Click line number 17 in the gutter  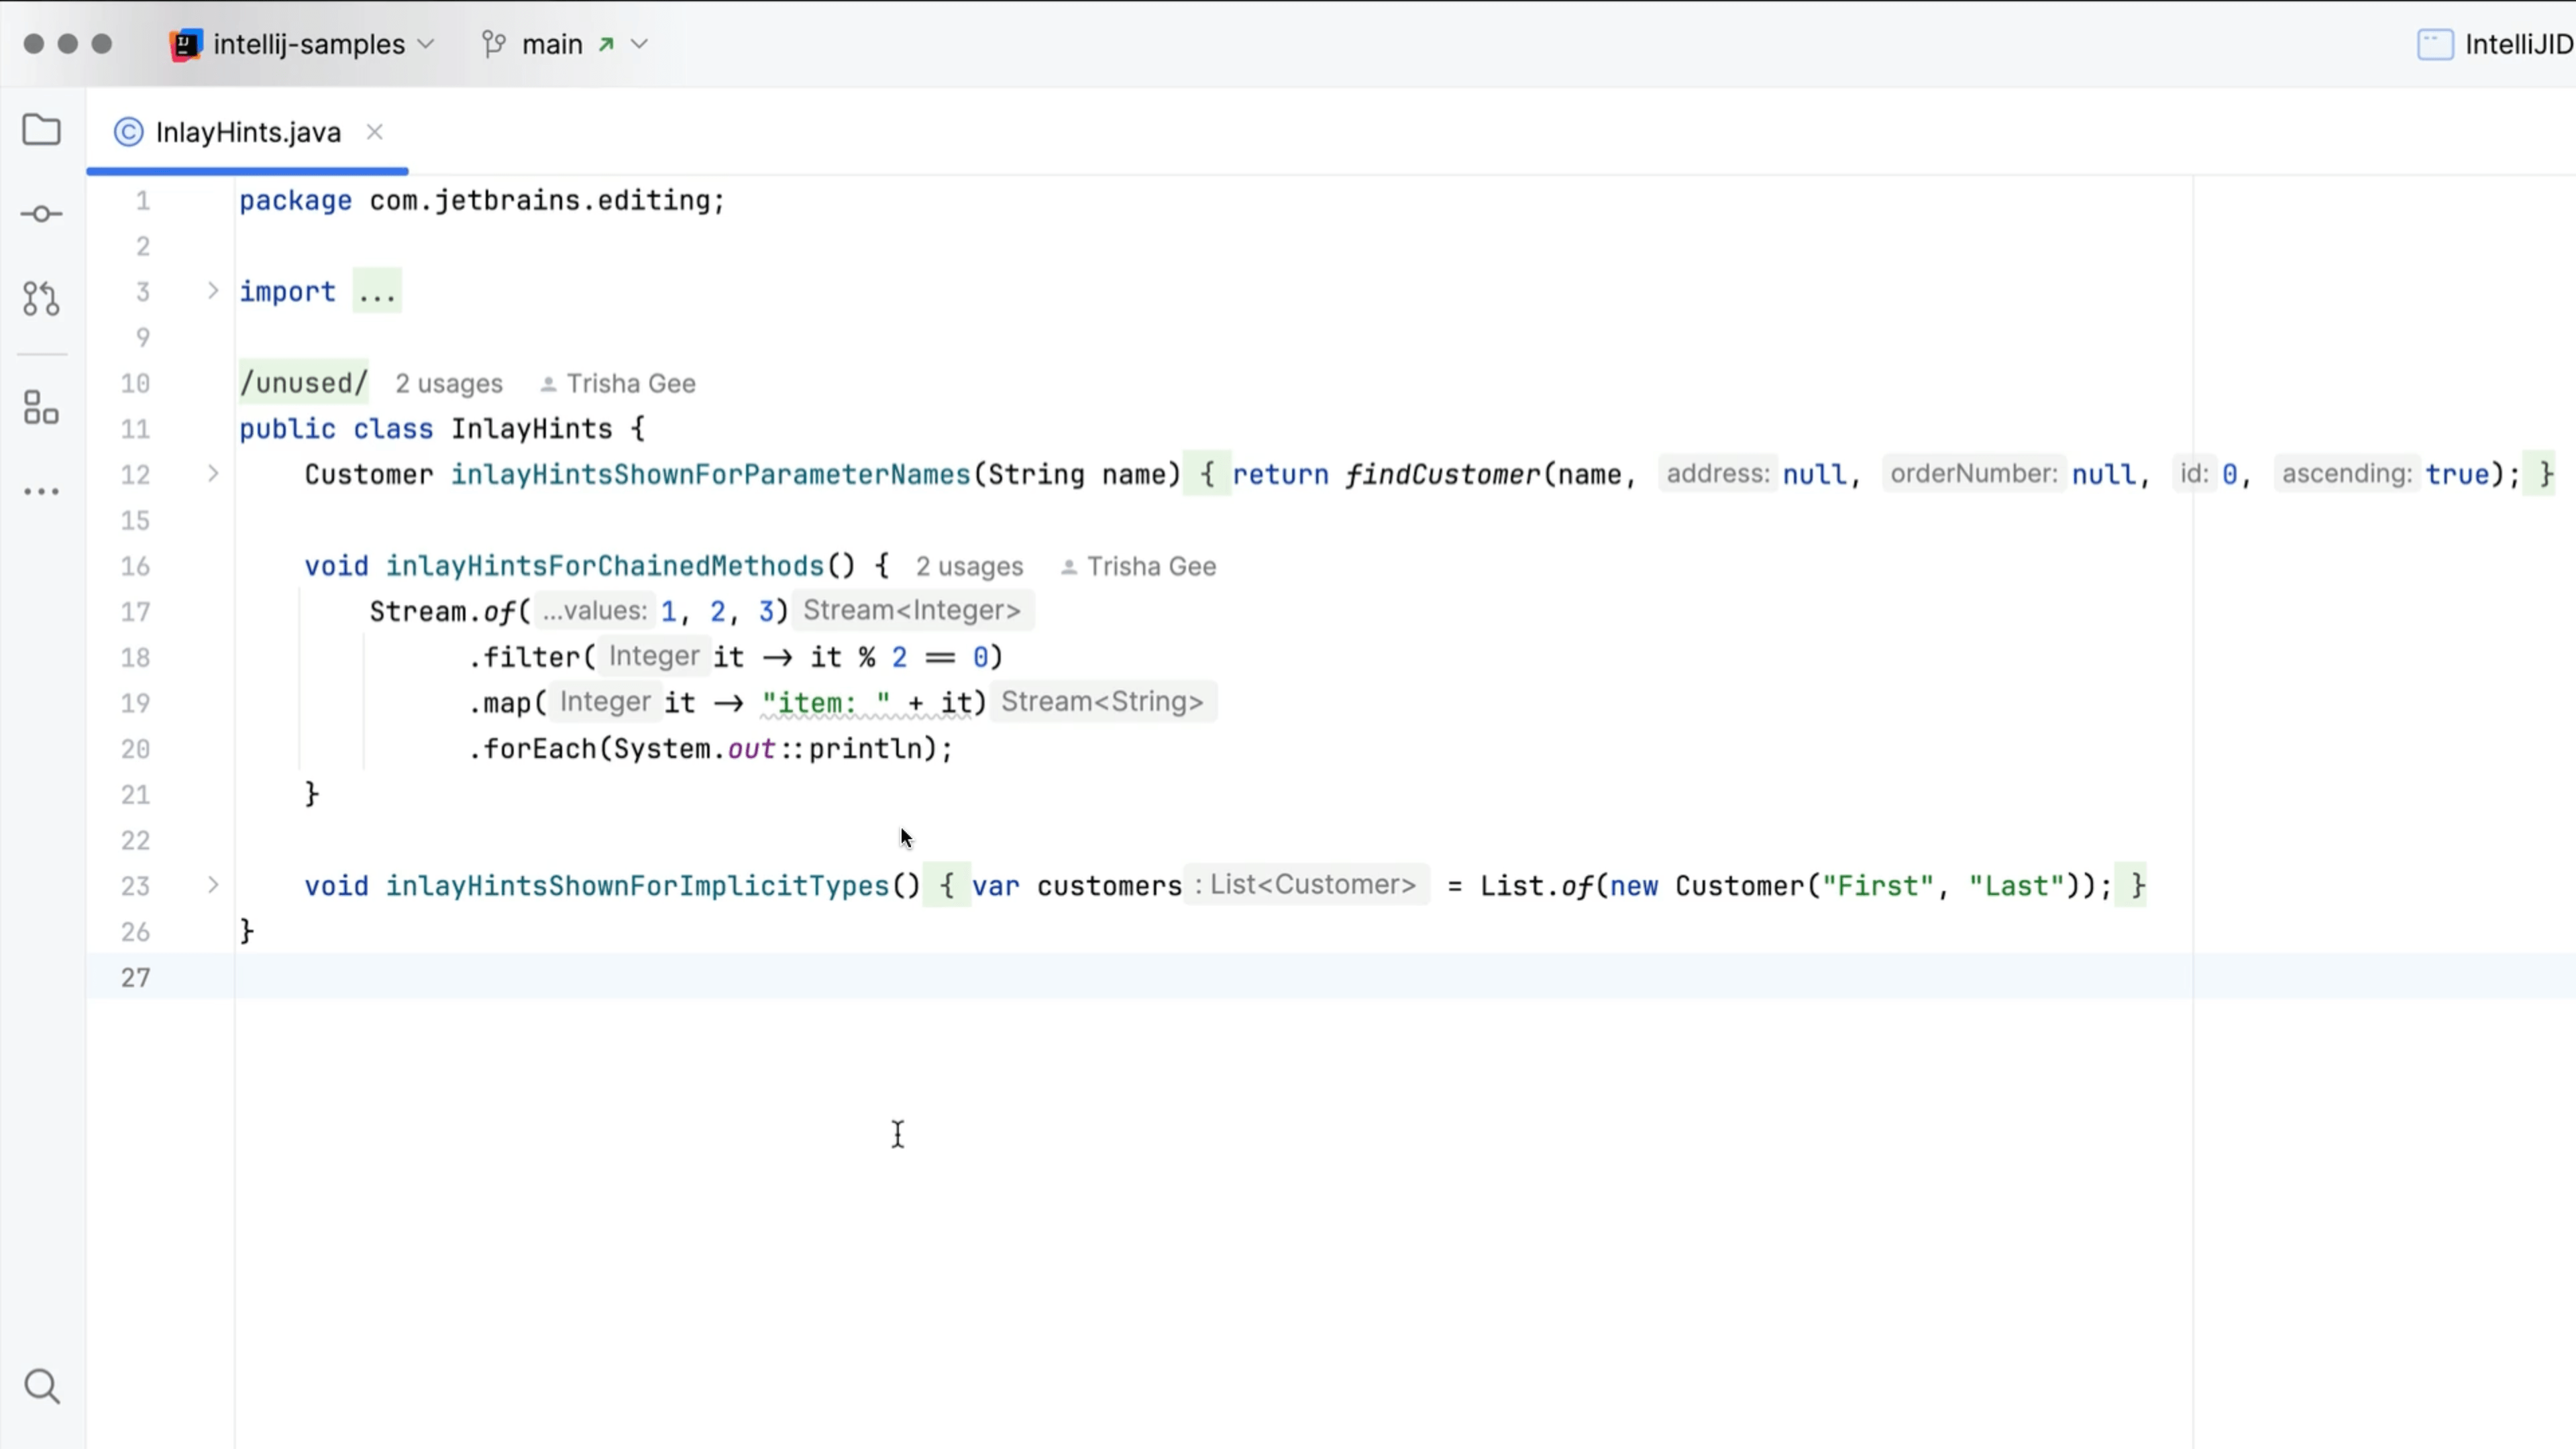pyautogui.click(x=136, y=611)
